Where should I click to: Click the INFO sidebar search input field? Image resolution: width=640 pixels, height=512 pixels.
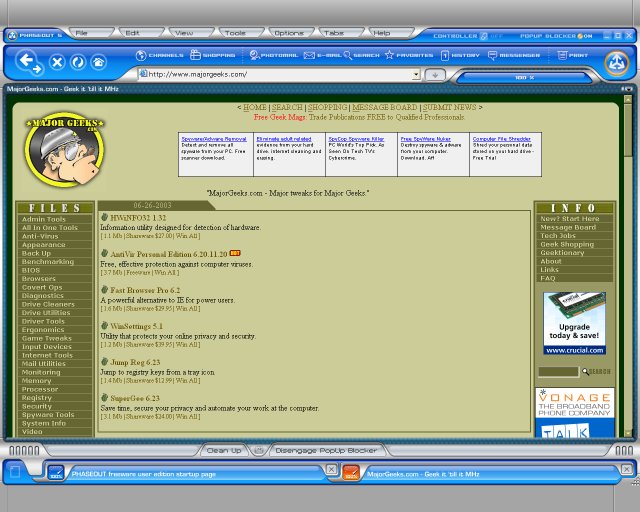(x=558, y=372)
